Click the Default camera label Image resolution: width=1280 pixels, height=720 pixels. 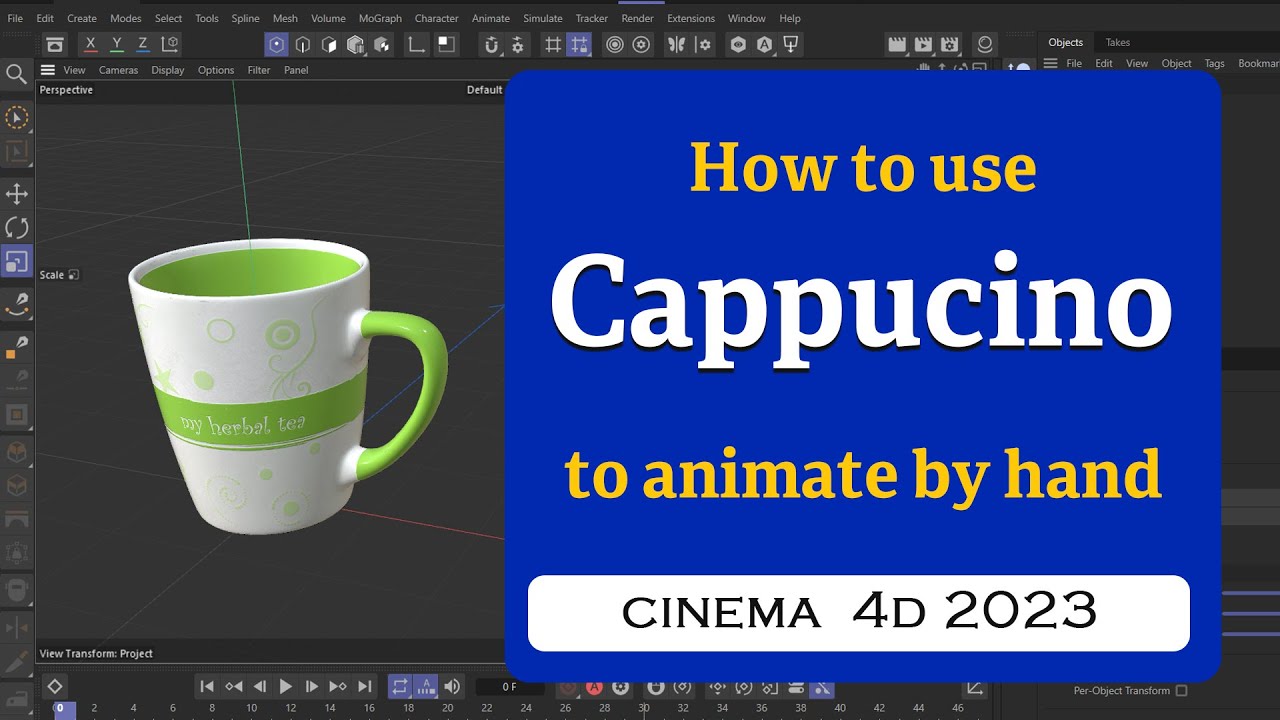pos(484,90)
